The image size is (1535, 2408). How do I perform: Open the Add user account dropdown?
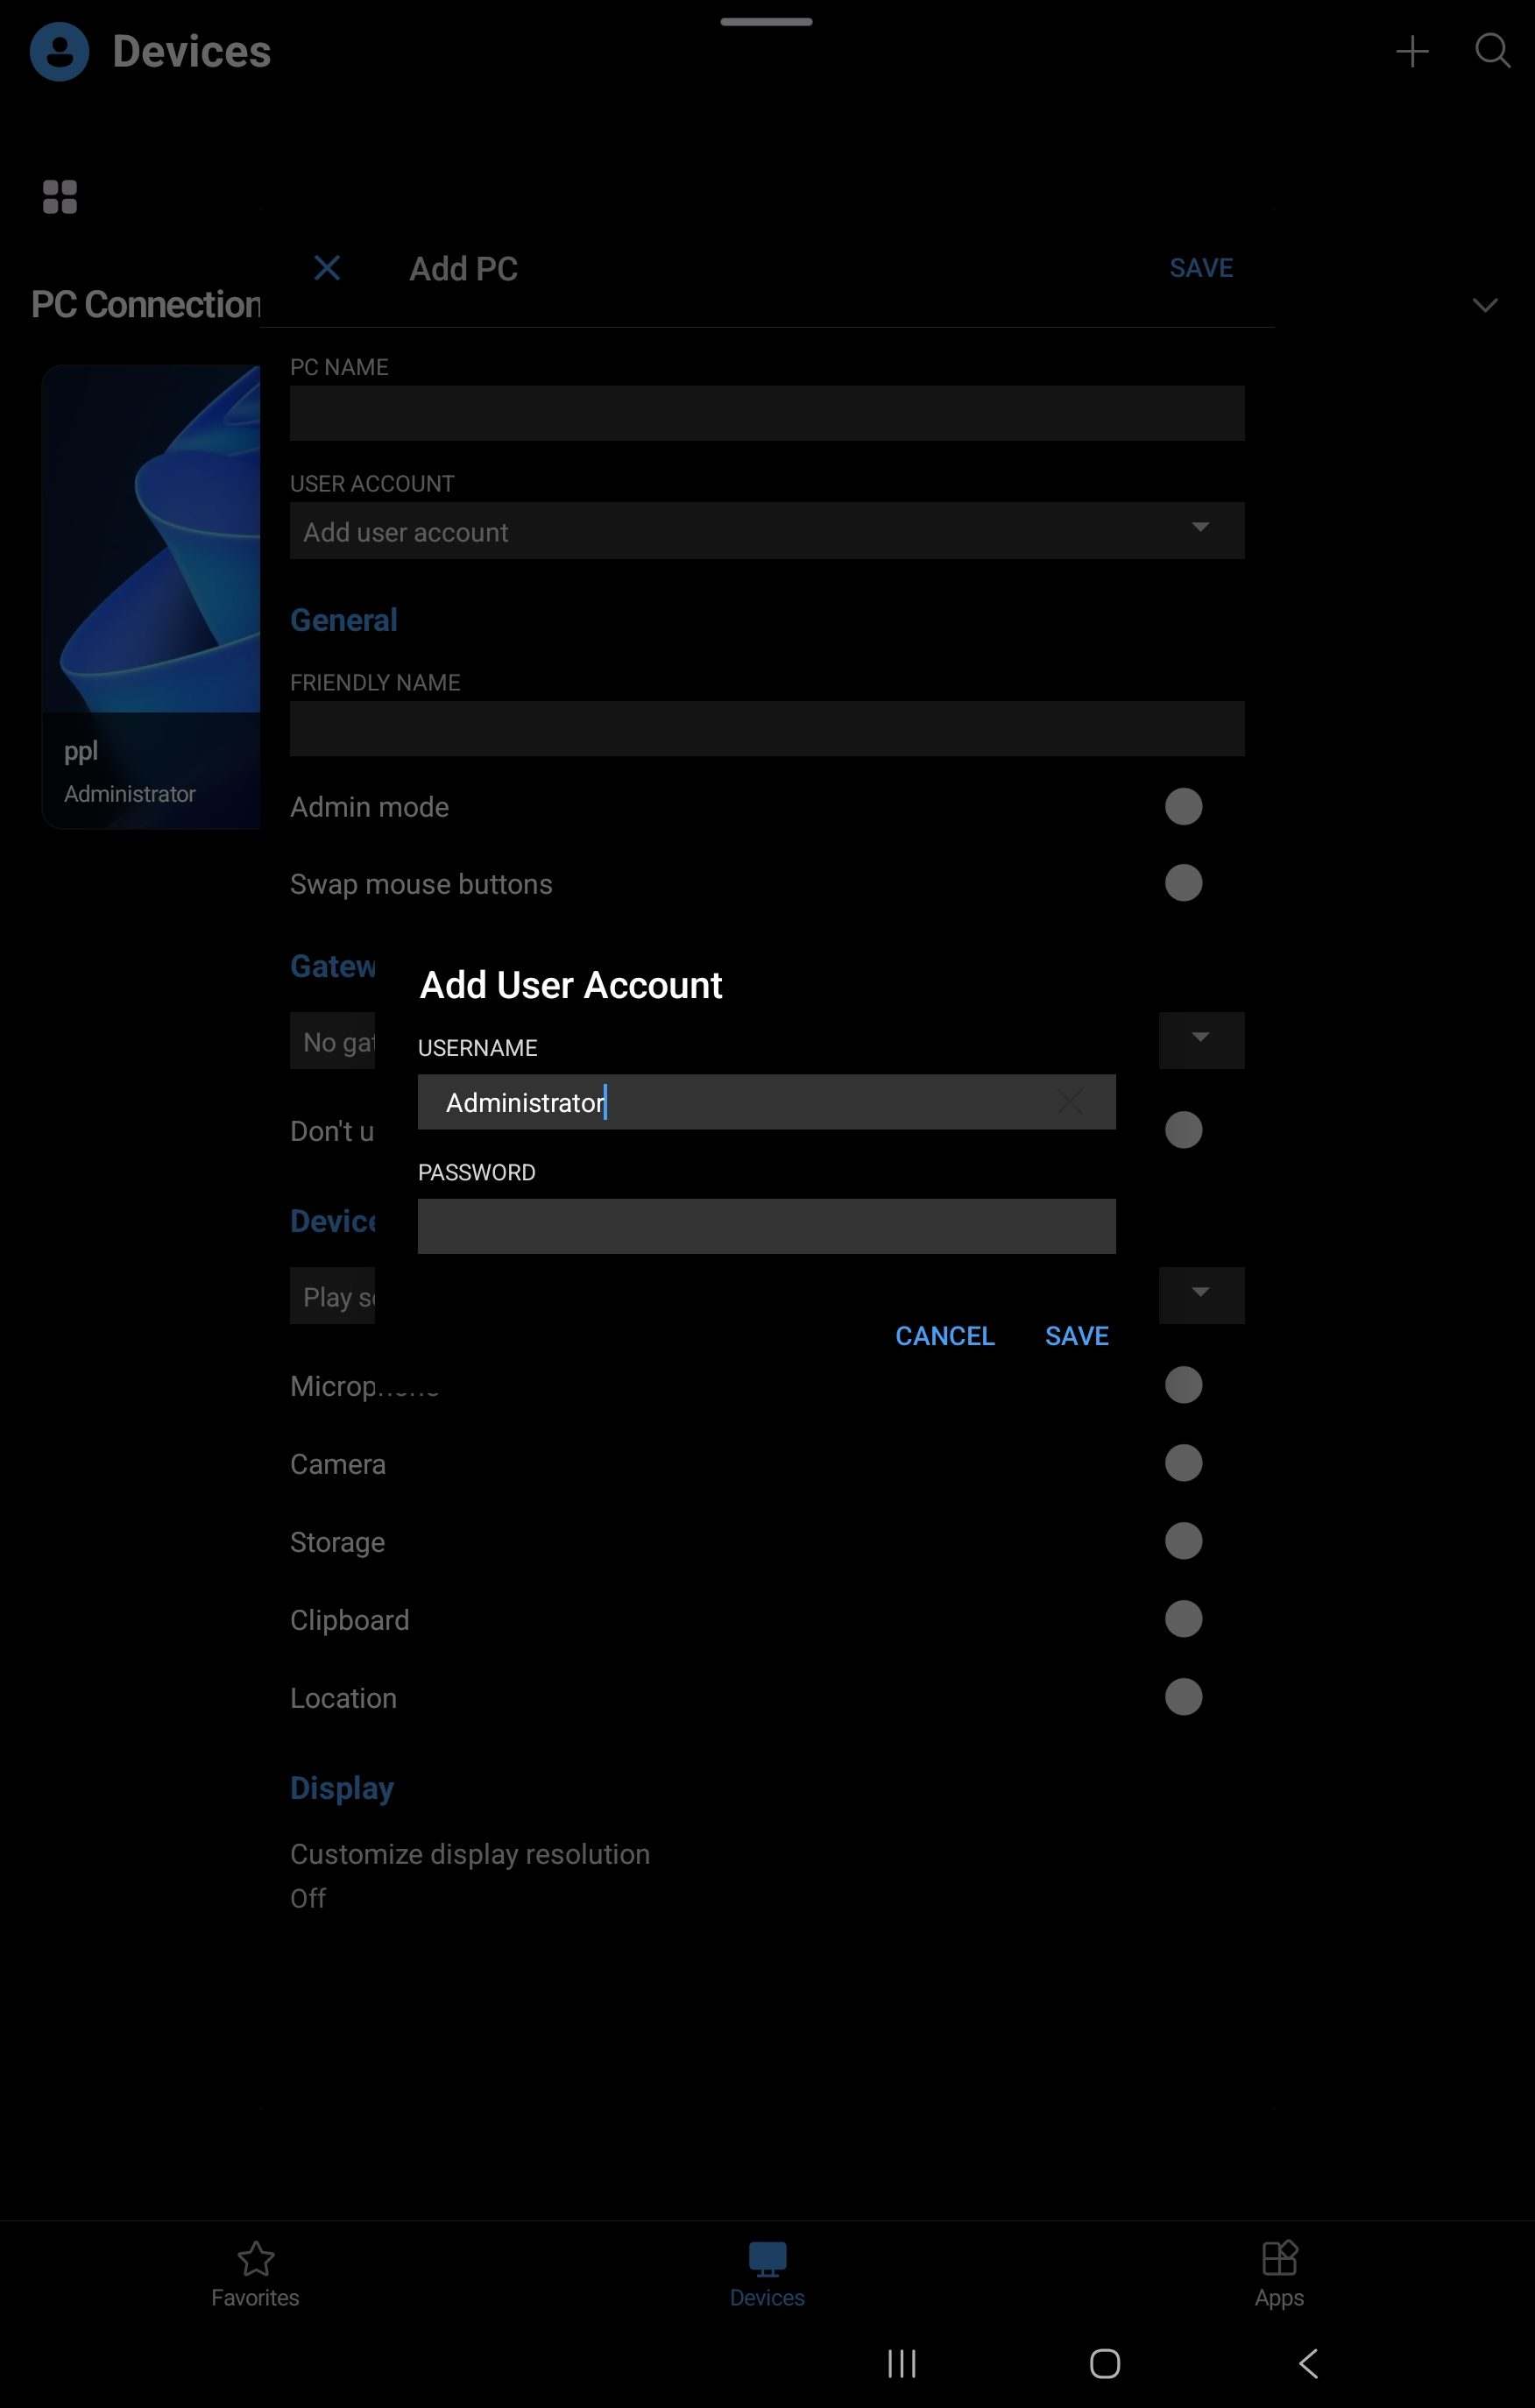(x=766, y=531)
